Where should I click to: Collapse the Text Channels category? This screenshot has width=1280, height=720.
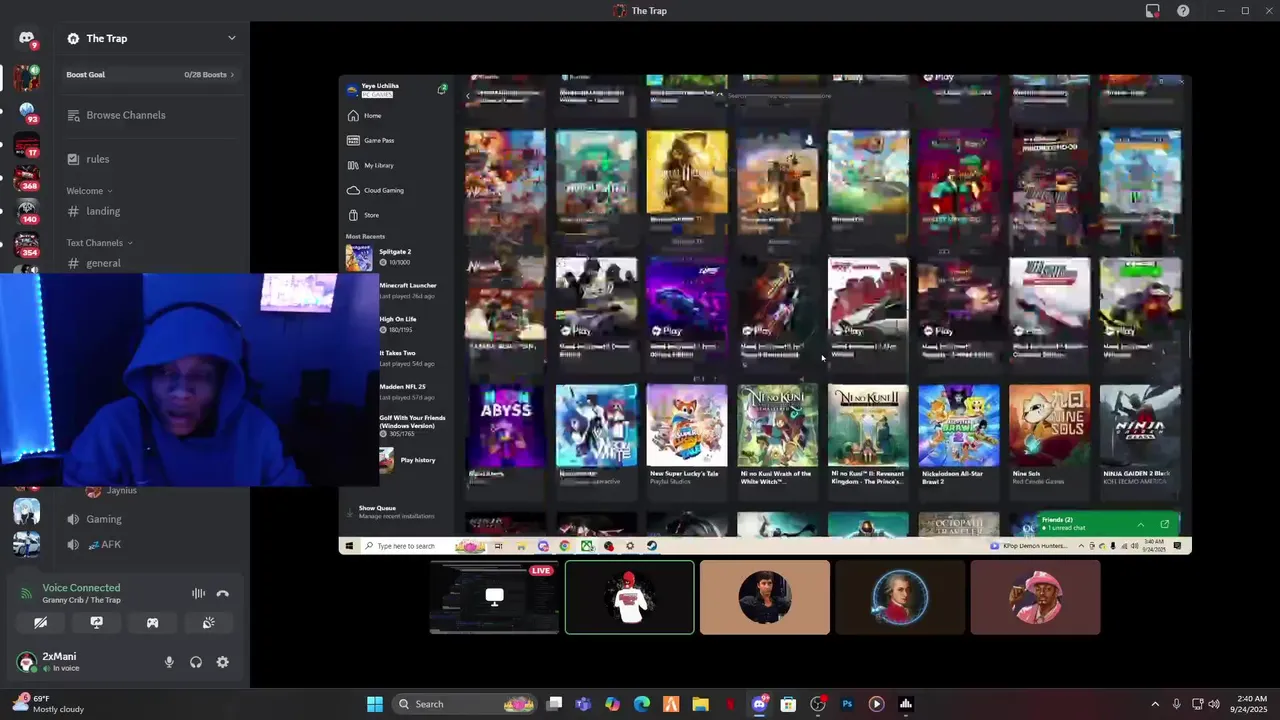pos(100,243)
